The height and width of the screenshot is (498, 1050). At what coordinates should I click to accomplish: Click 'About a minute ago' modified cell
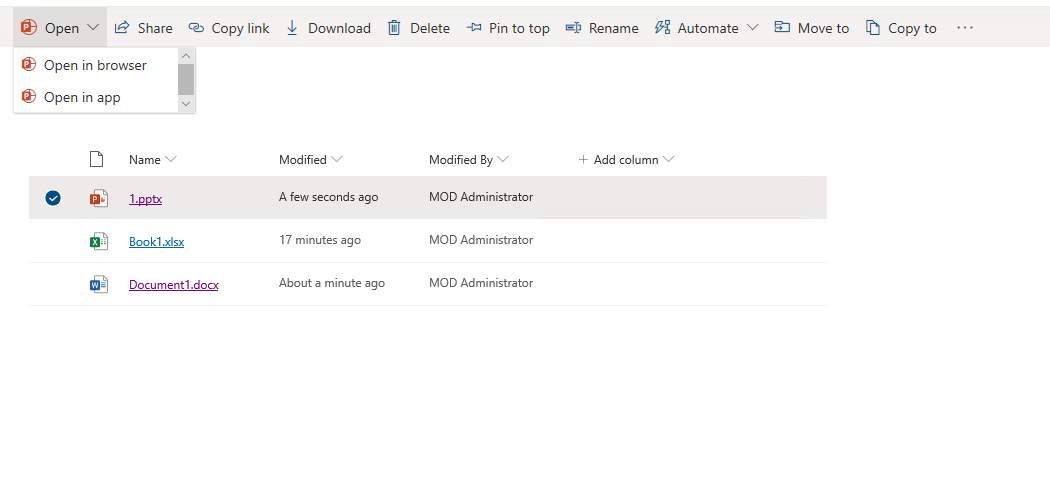[332, 282]
